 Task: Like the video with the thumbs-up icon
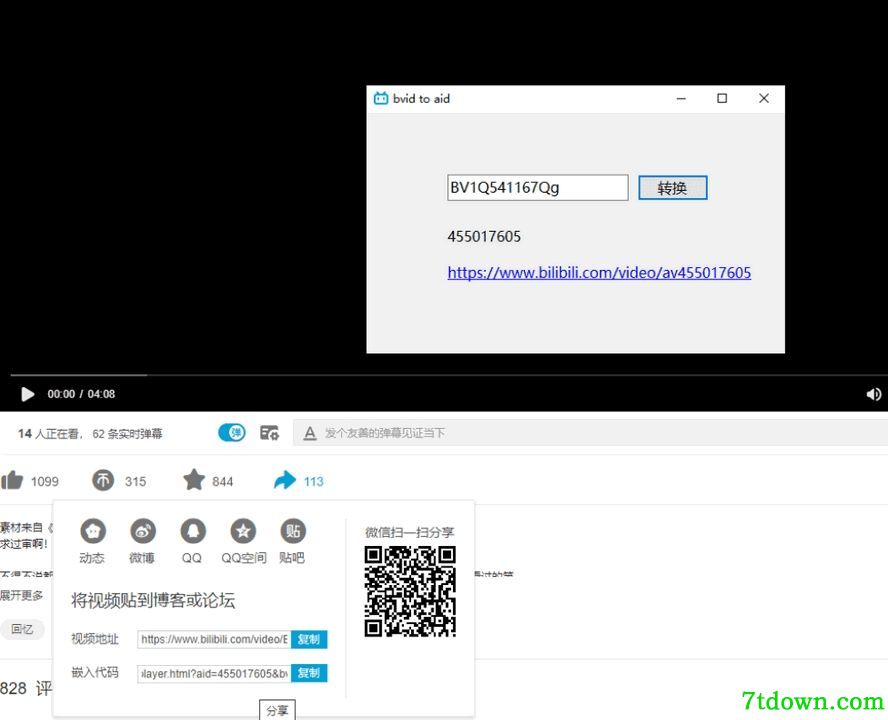(x=12, y=480)
